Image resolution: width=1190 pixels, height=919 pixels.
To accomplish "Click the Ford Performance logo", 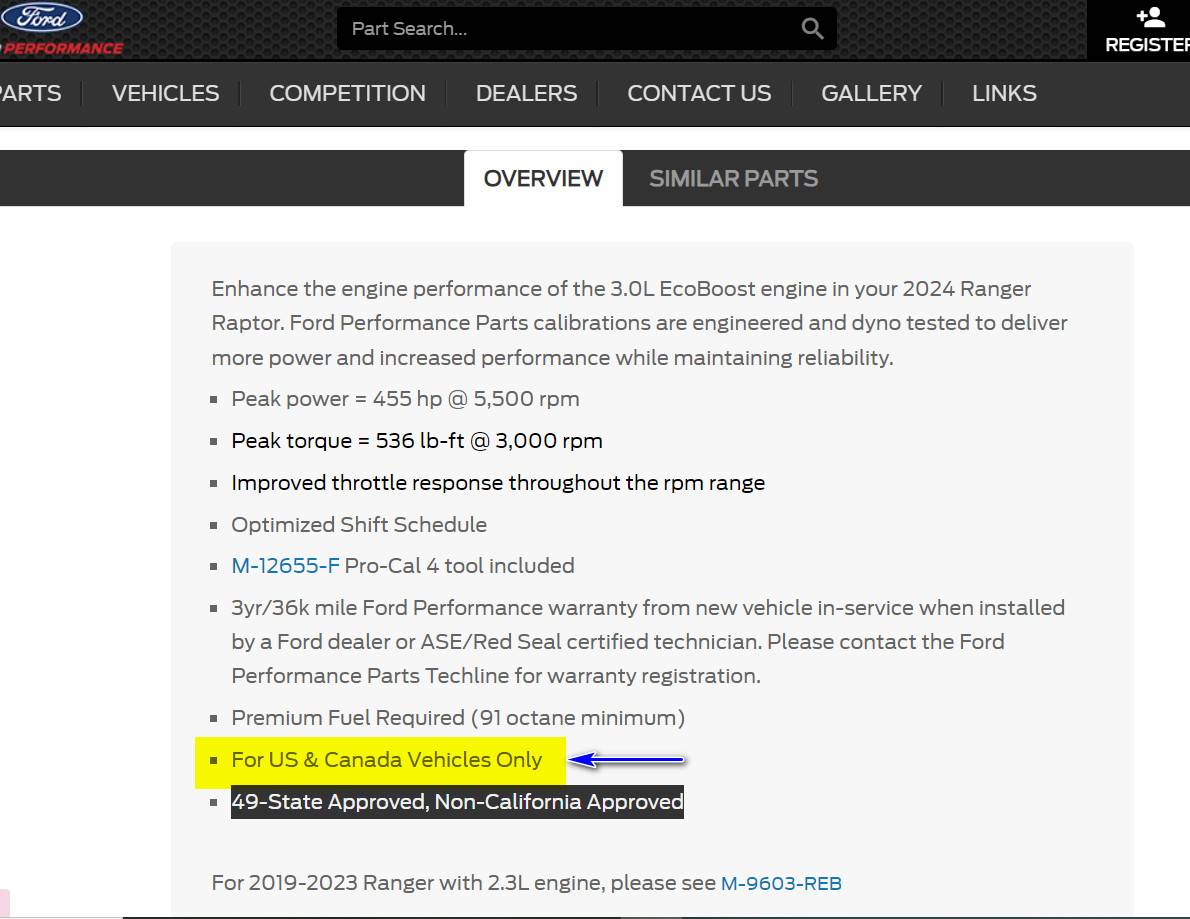I will (61, 30).
